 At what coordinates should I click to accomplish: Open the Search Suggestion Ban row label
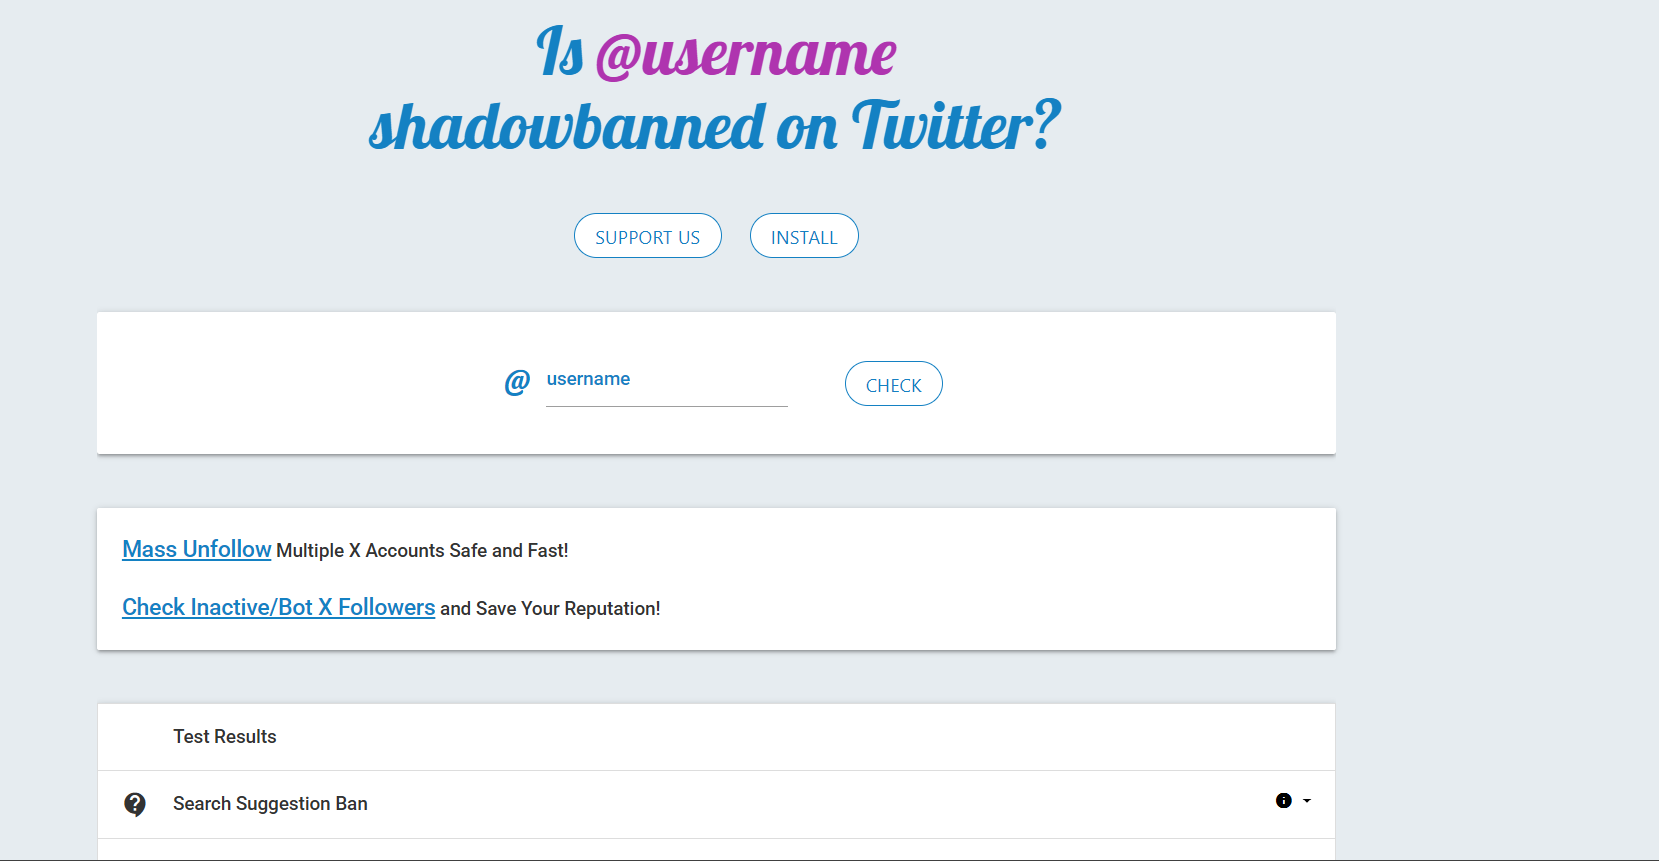(270, 804)
